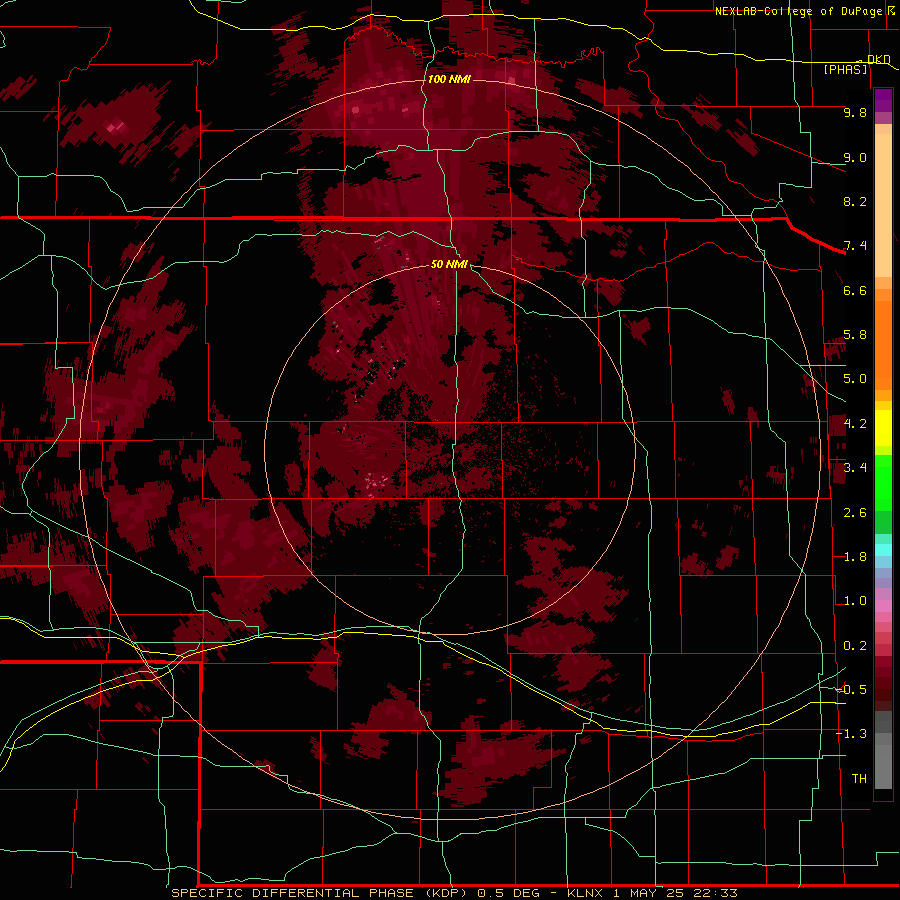Click the peach band of the color scale
This screenshot has width=900, height=900.
click(883, 205)
